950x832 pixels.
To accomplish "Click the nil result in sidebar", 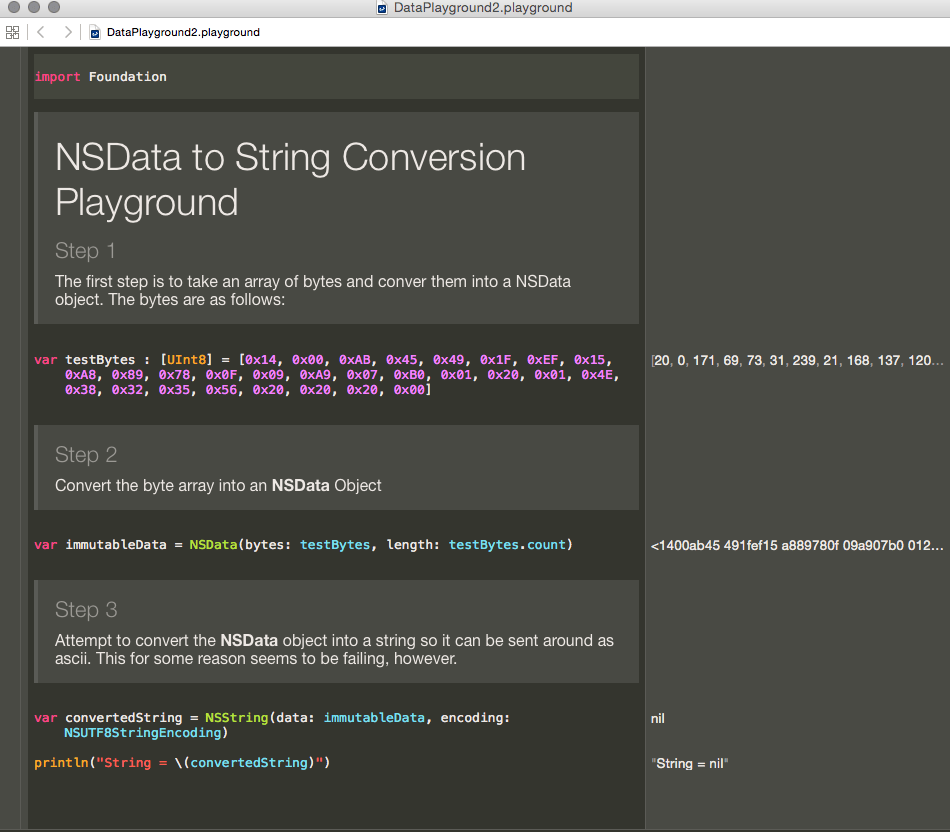I will click(657, 719).
